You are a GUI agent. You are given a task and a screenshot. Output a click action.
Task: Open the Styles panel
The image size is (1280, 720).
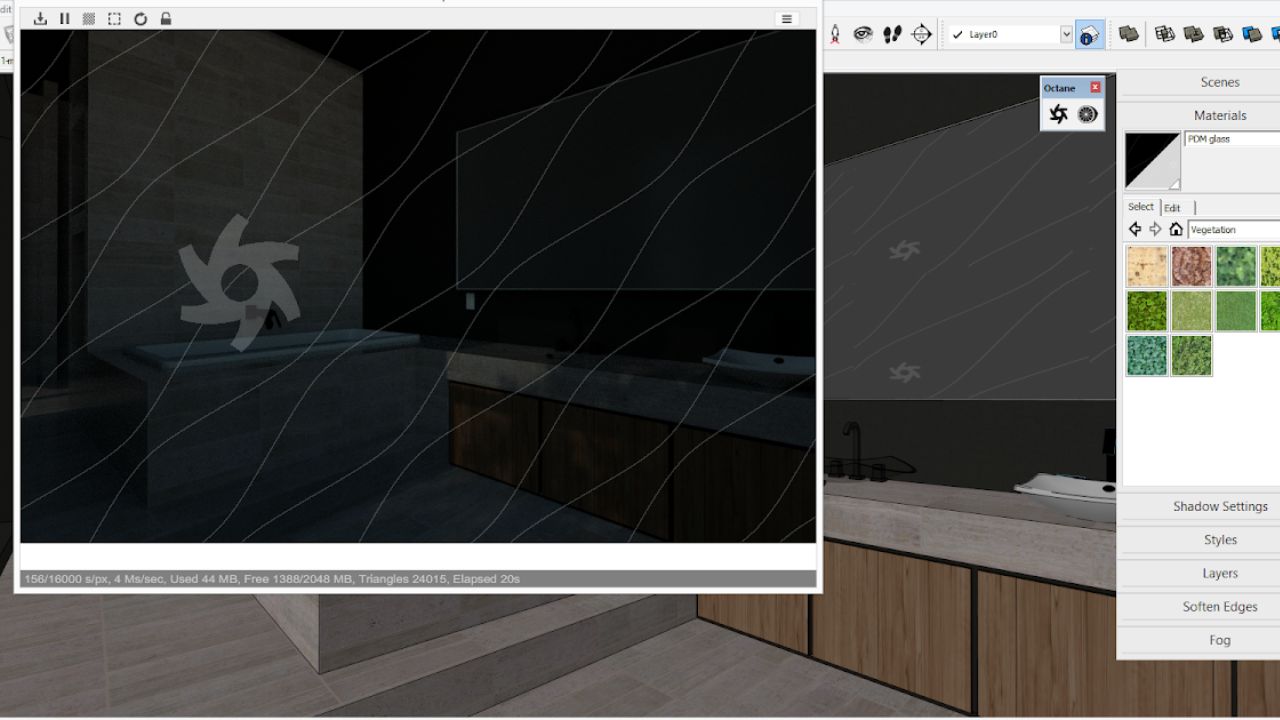(x=1220, y=540)
